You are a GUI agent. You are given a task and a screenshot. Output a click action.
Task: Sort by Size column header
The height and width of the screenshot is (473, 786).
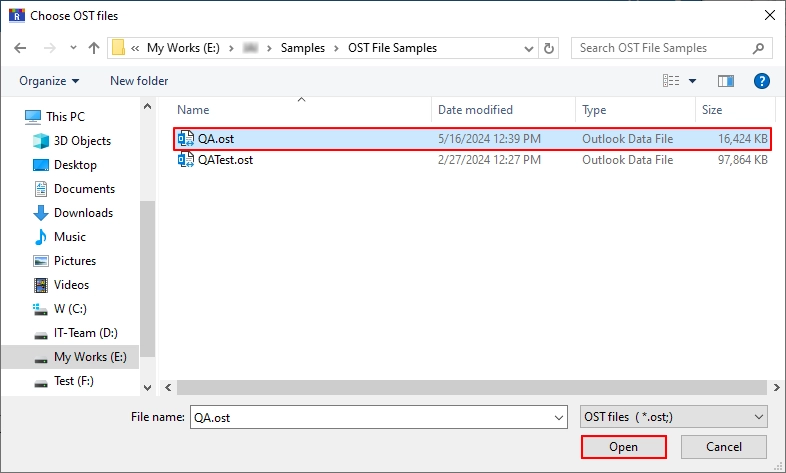pyautogui.click(x=712, y=110)
